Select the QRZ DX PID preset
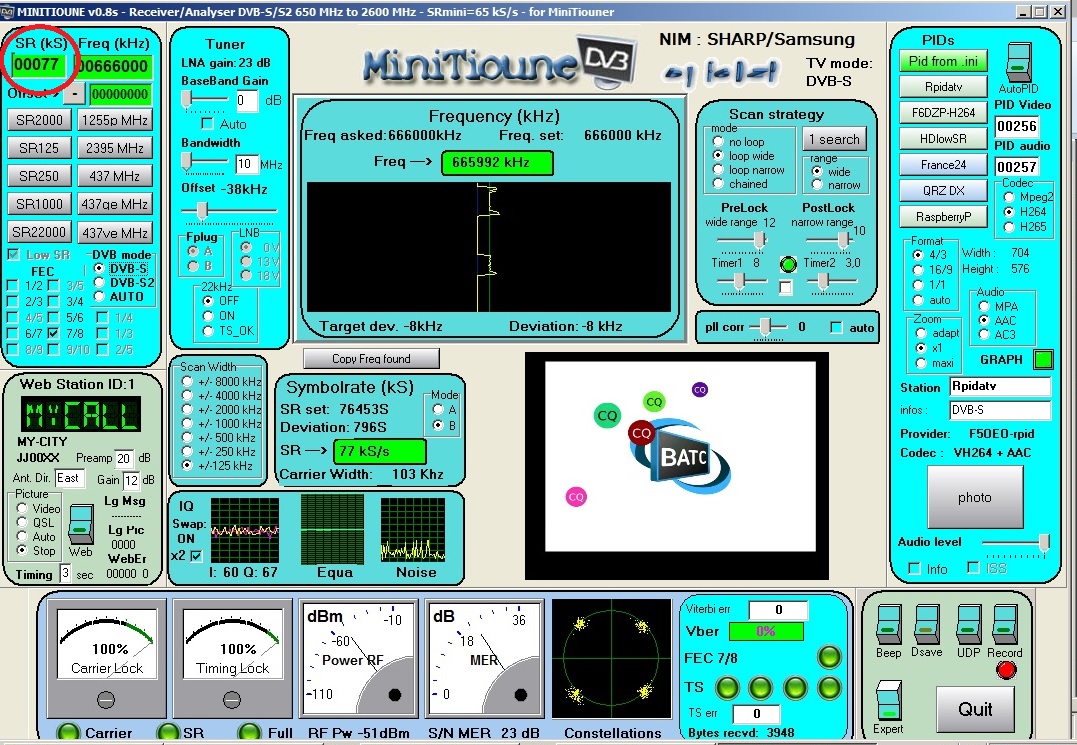This screenshot has width=1077, height=745. pyautogui.click(x=943, y=190)
